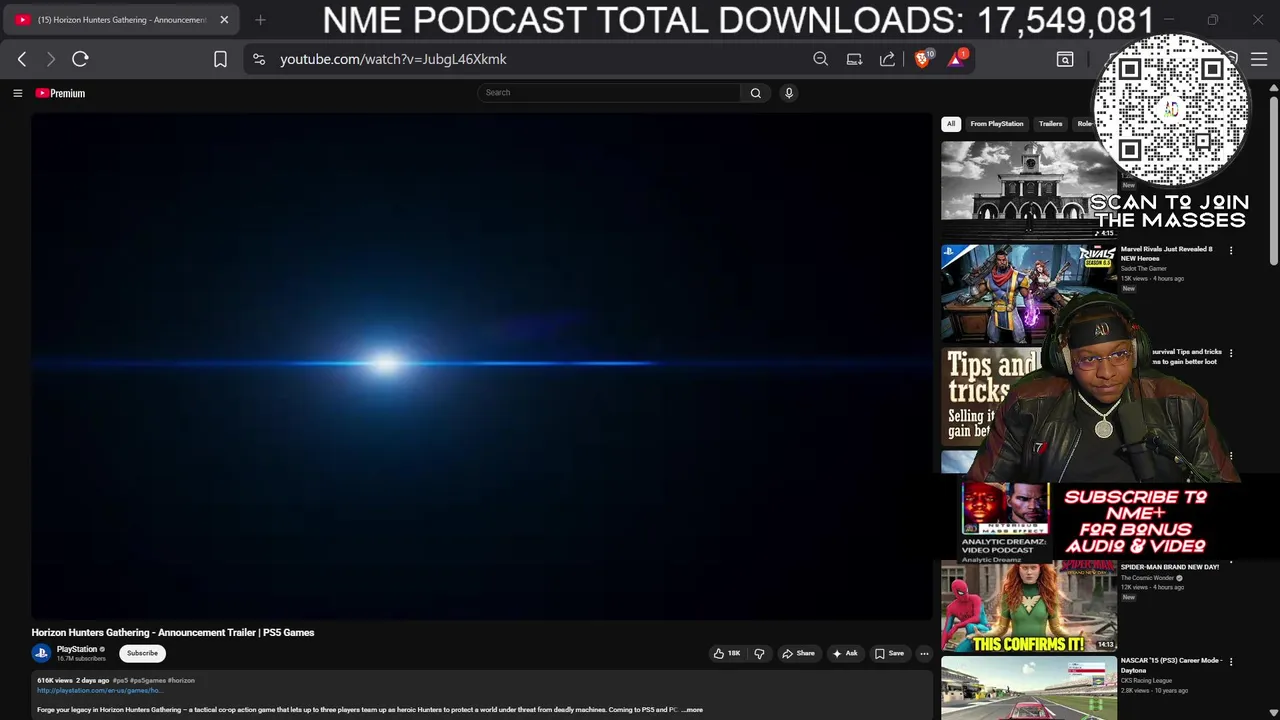Open The Cosmic Wonder channel name
This screenshot has height=720, width=1280.
(x=1147, y=578)
